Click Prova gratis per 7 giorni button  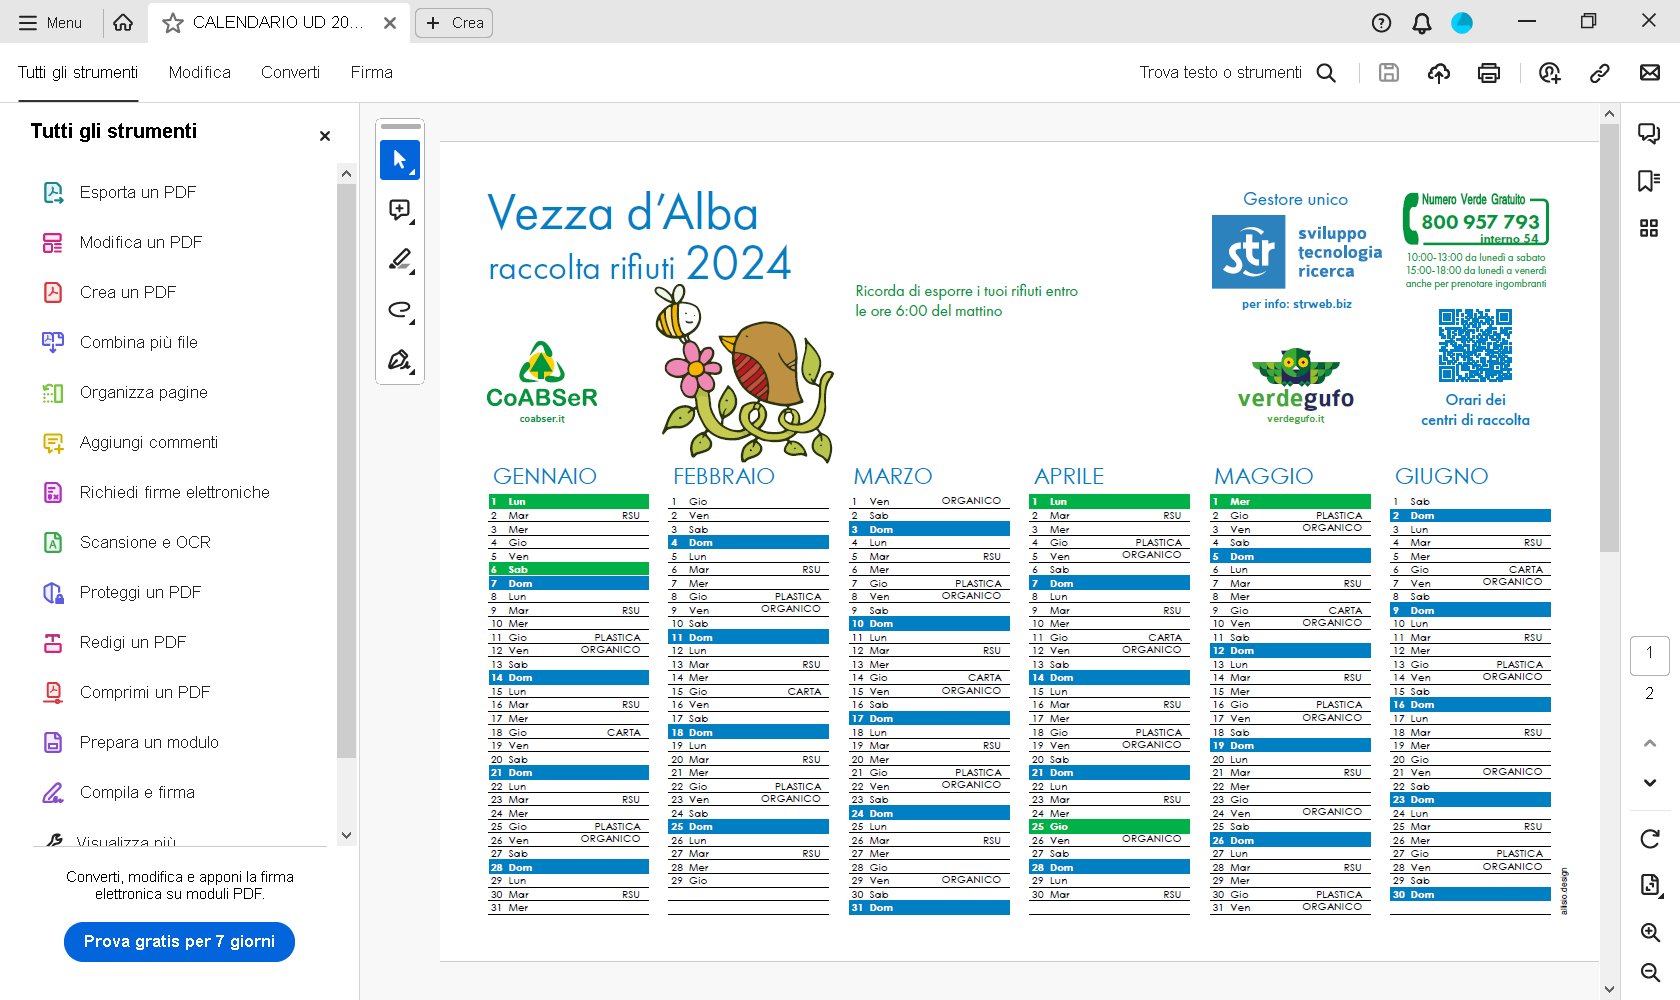pos(179,942)
